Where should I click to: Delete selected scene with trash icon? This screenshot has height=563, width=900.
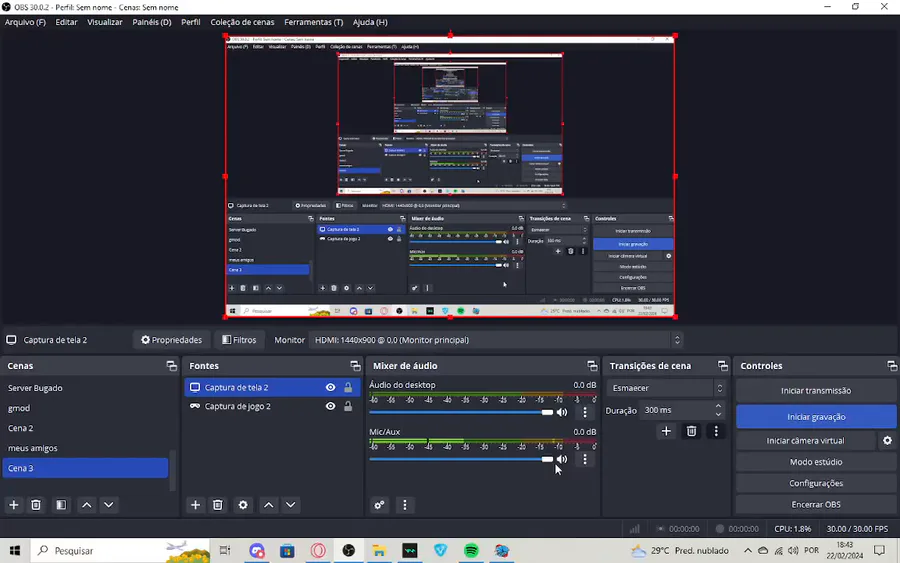click(x=36, y=505)
